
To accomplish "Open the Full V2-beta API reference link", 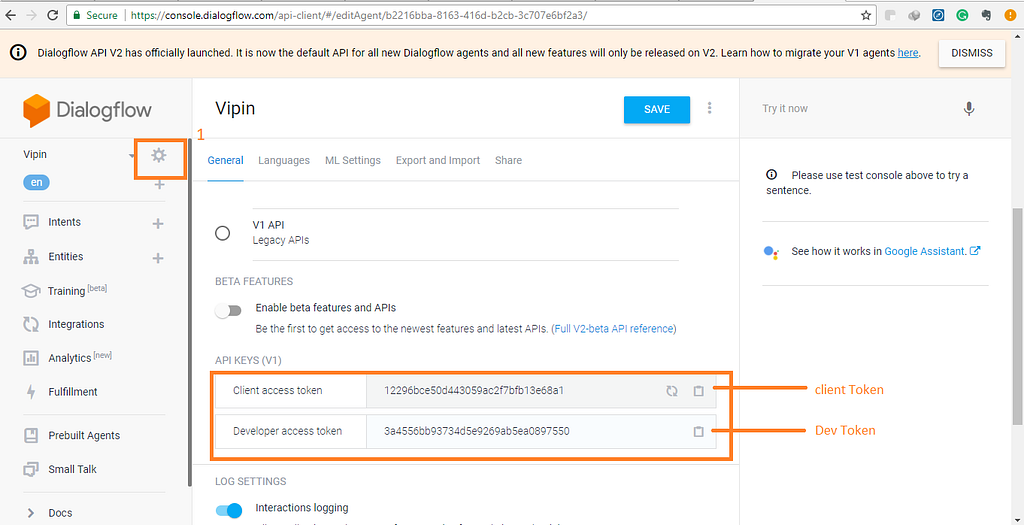I will [x=615, y=329].
